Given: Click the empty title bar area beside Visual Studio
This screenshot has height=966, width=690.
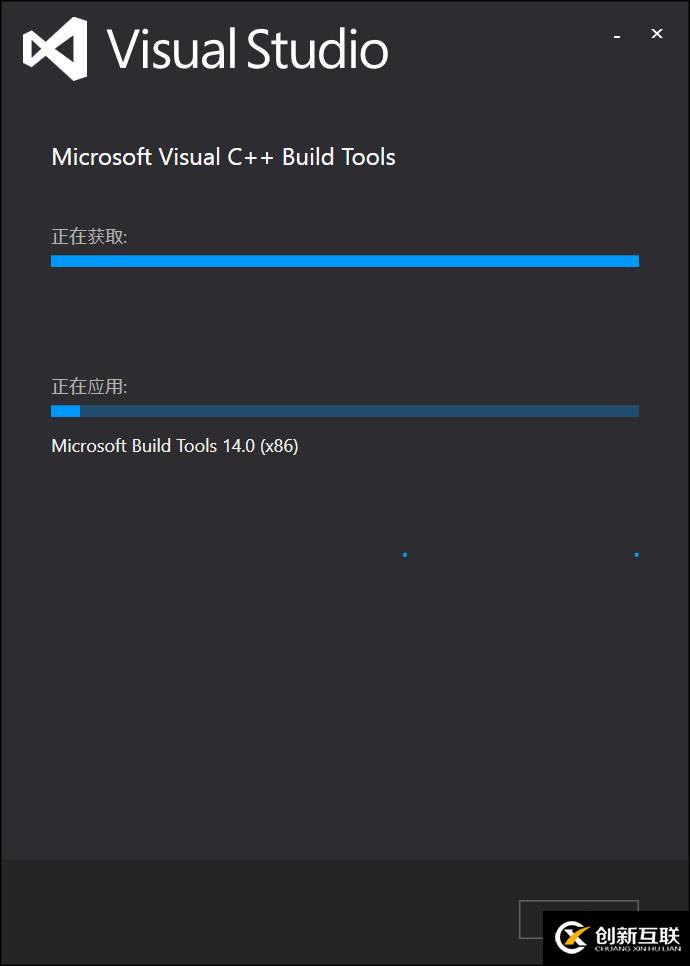Looking at the screenshot, I should click(500, 50).
